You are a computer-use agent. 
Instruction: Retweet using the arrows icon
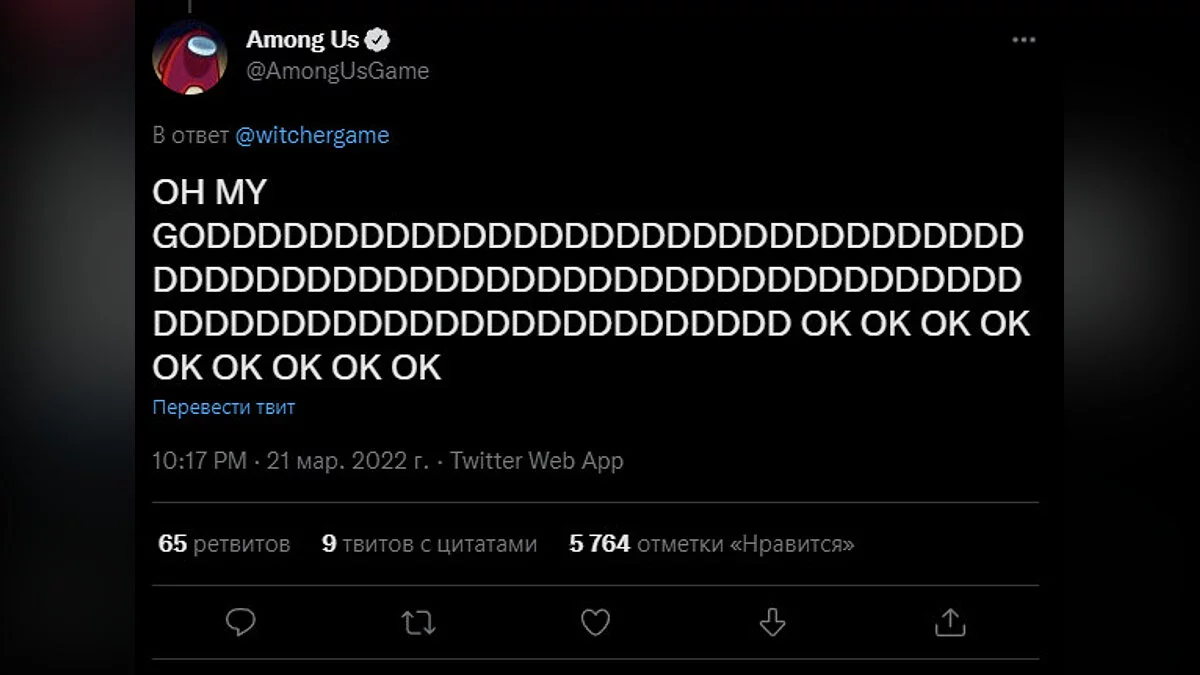point(418,622)
